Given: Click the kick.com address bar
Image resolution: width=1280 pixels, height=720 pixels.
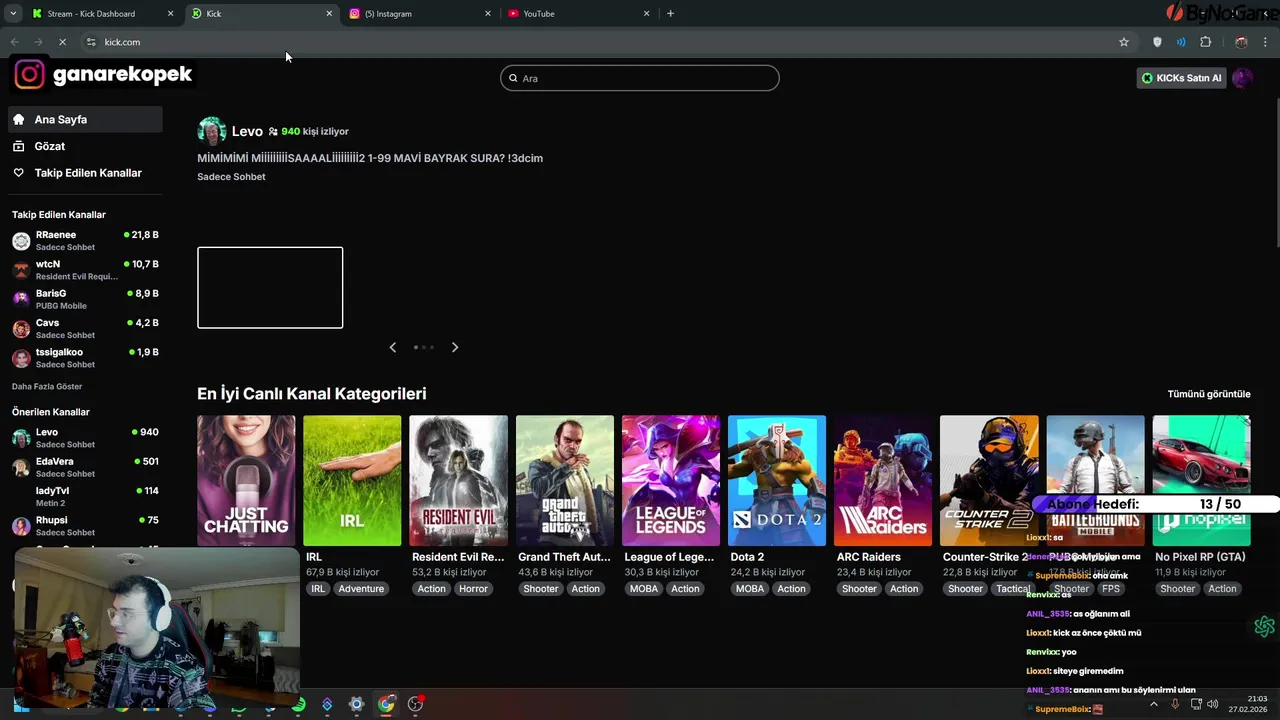Looking at the screenshot, I should [x=600, y=42].
